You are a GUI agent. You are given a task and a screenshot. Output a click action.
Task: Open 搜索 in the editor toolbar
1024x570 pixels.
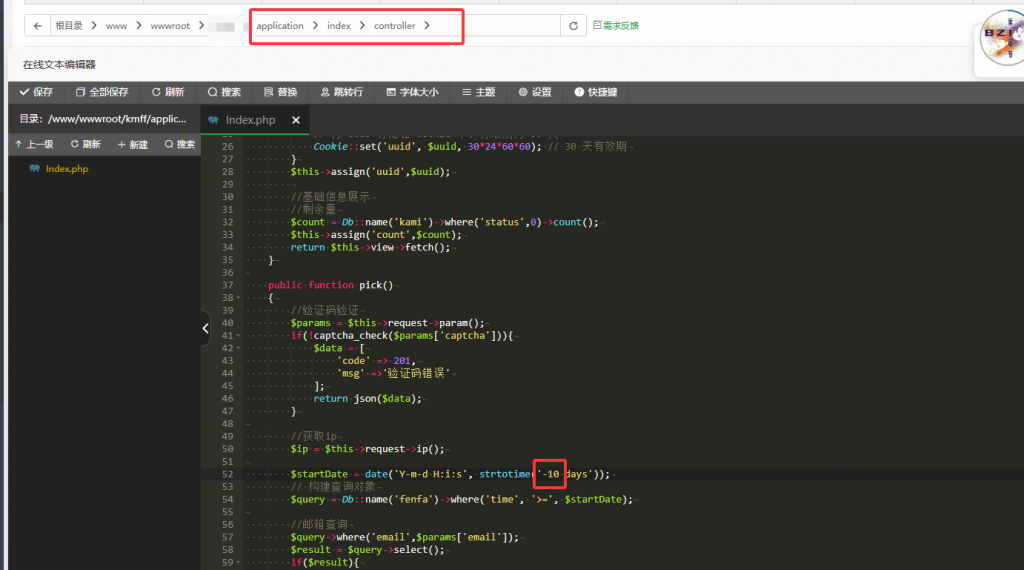click(224, 92)
